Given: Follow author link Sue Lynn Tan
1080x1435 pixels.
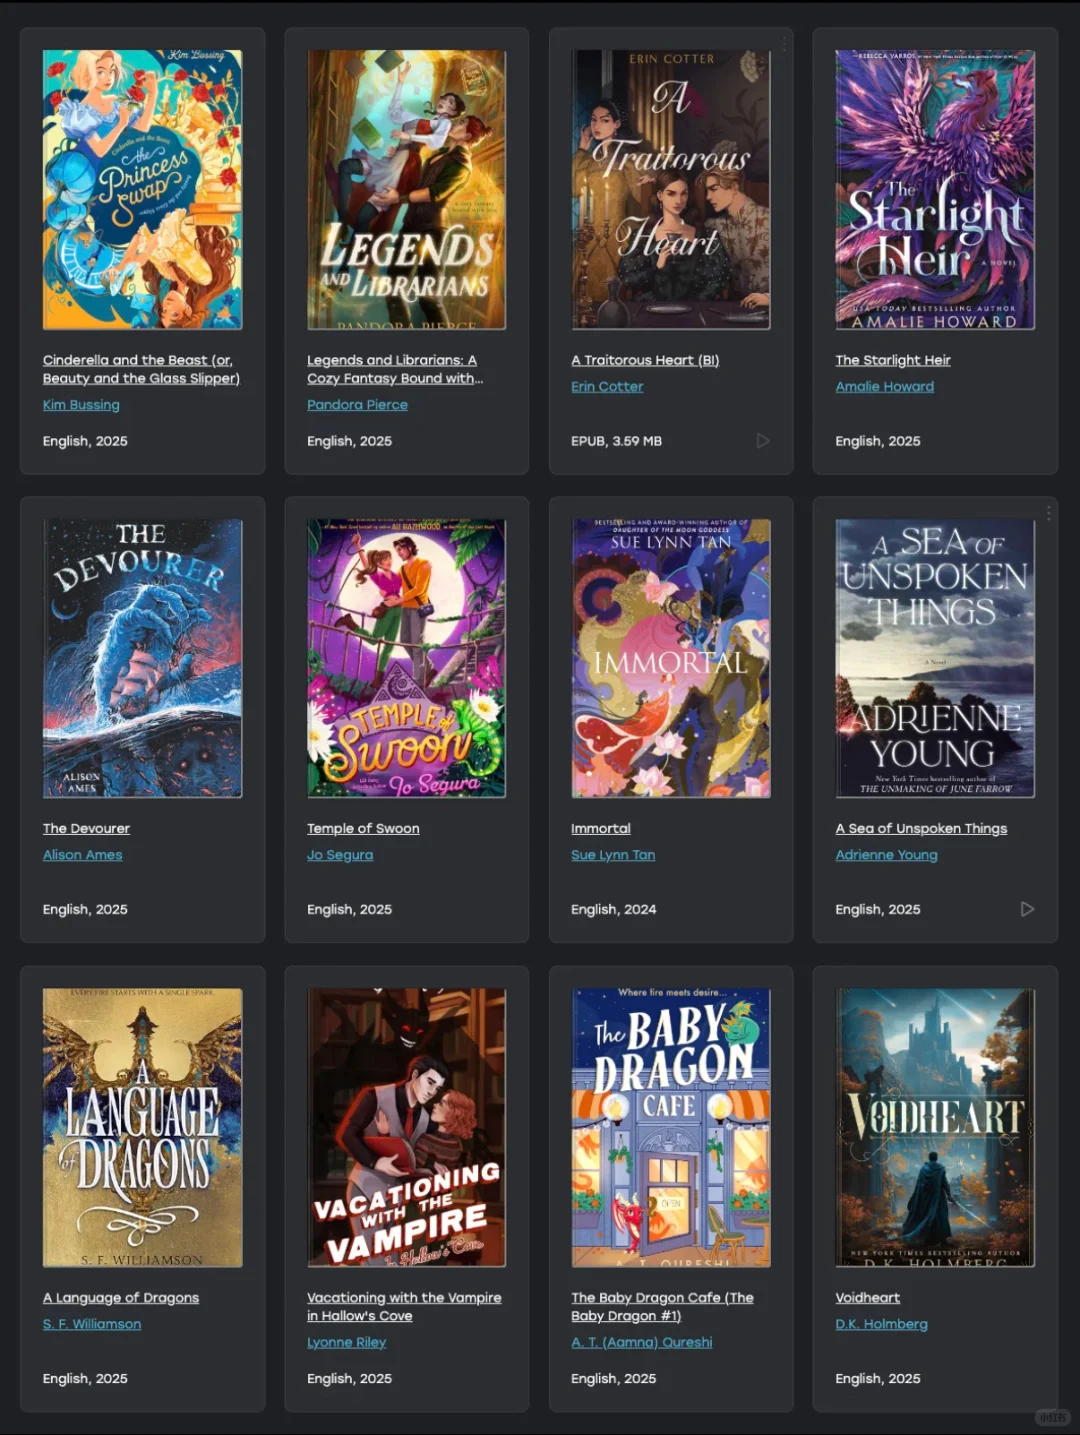Looking at the screenshot, I should pos(613,855).
